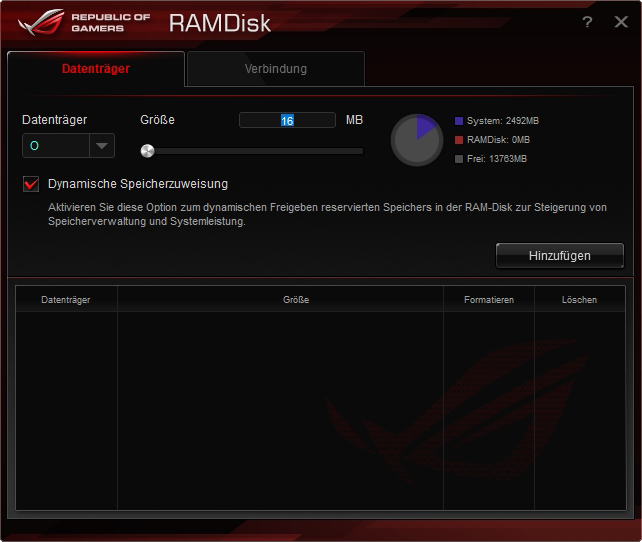Click the Größe slider handle
Viewport: 642px width, 542px height.
pyautogui.click(x=147, y=151)
